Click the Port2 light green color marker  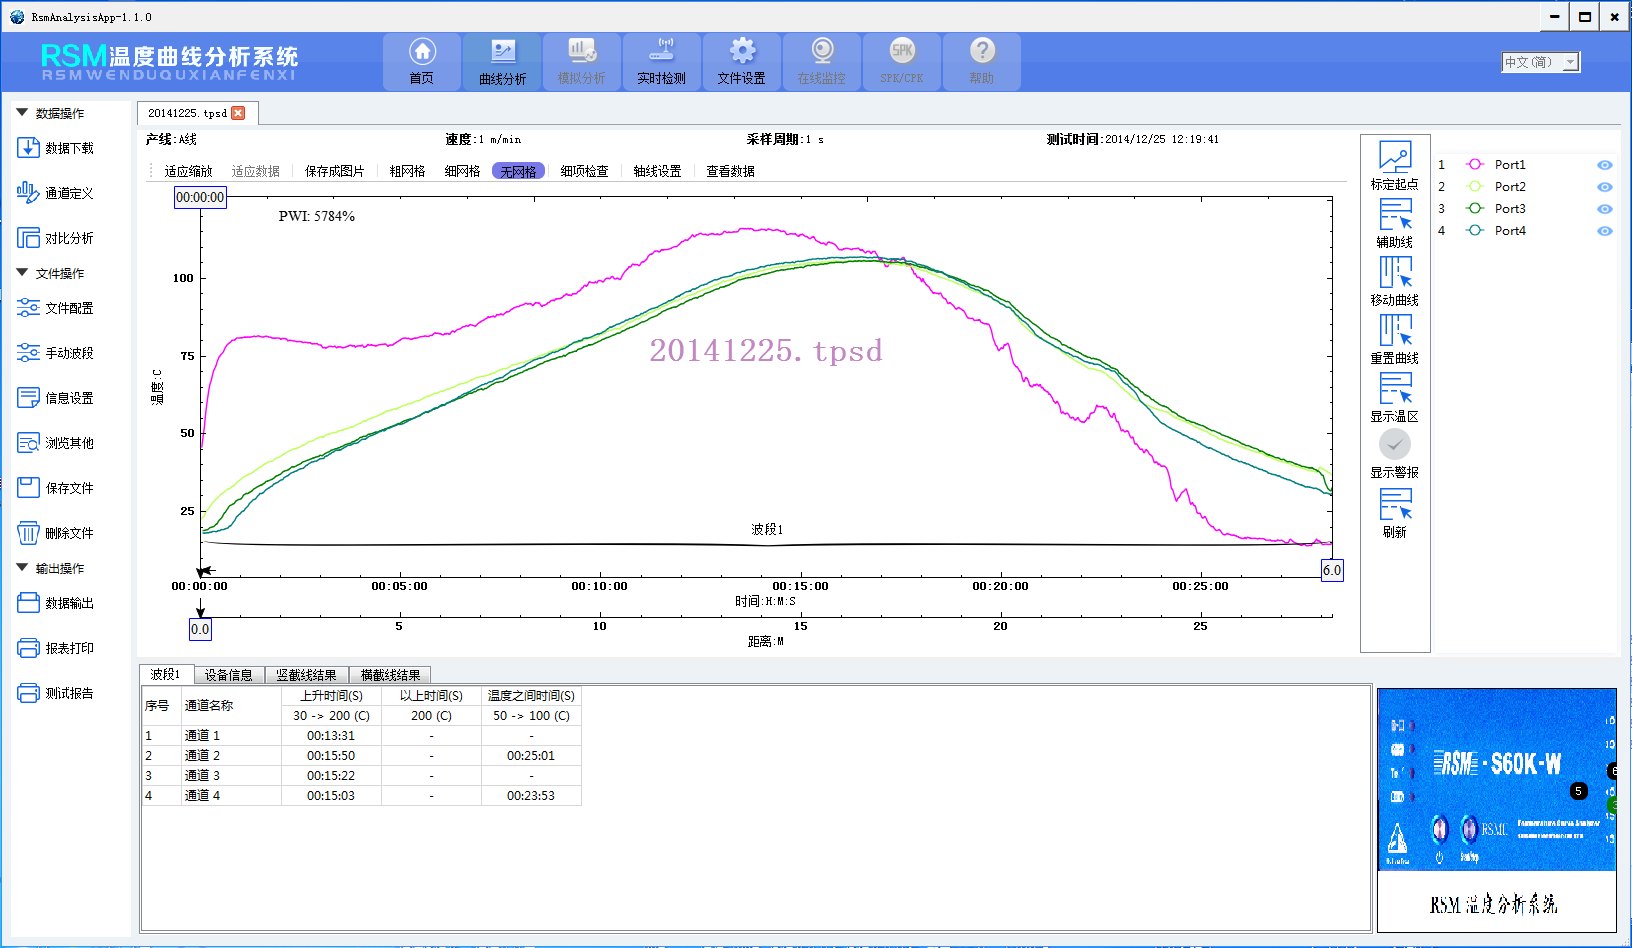pos(1474,187)
